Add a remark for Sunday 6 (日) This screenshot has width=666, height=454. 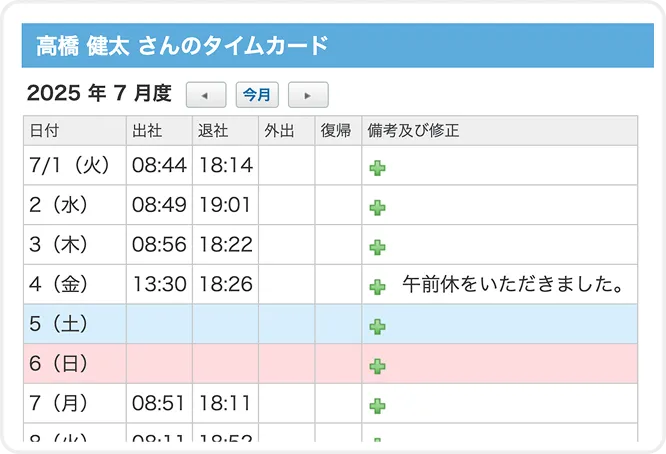[377, 366]
